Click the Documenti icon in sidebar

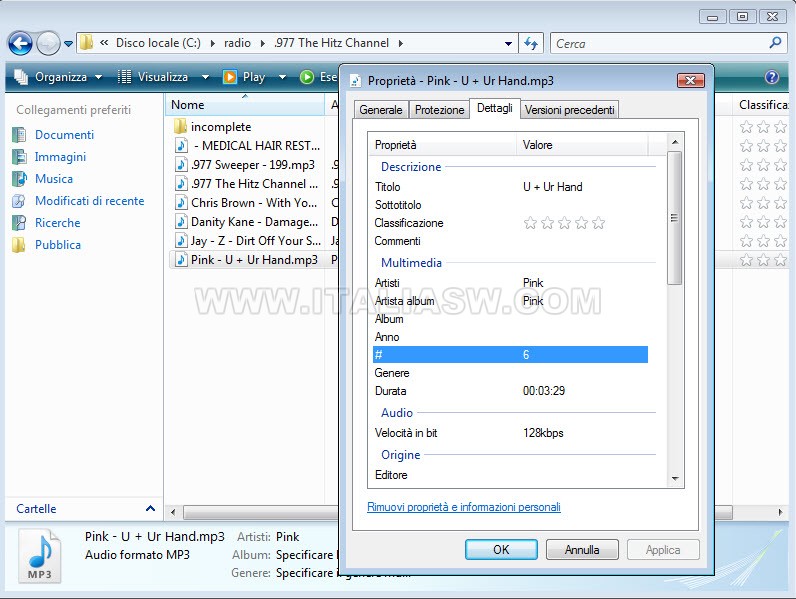pos(19,135)
